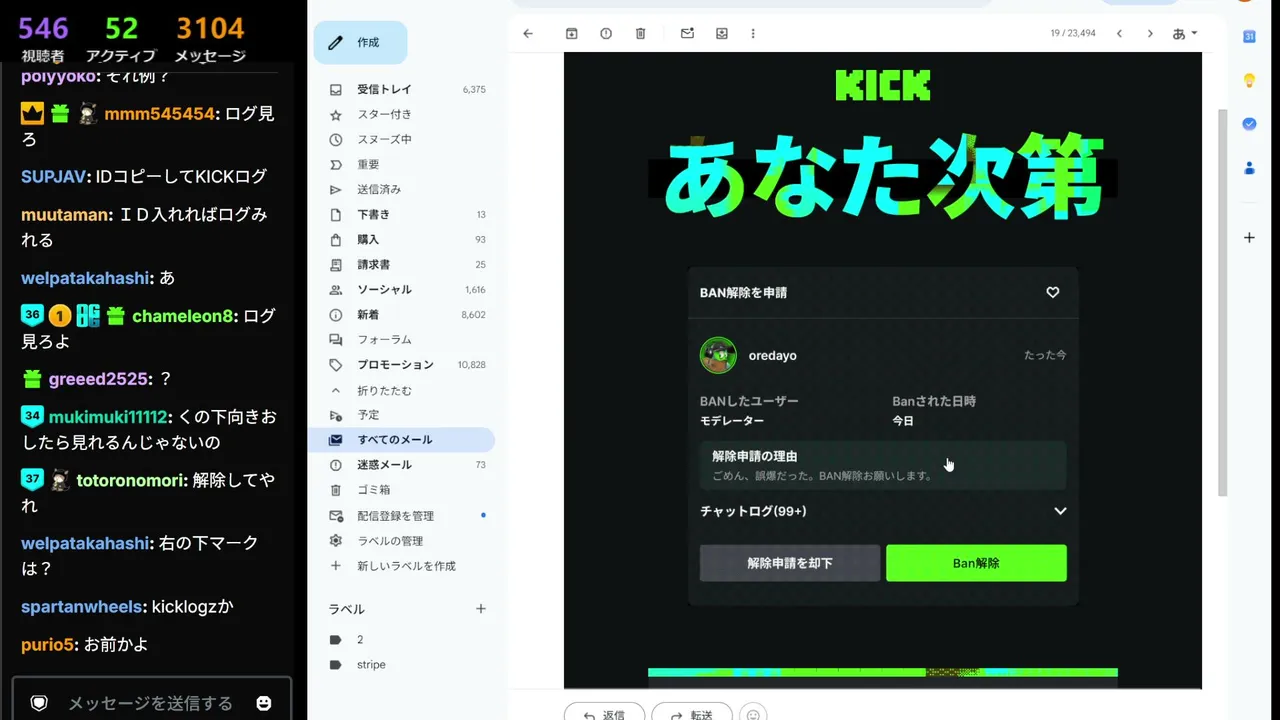This screenshot has width=1280, height=720.
Task: Click the 解除申請を却下 button
Action: [790, 563]
